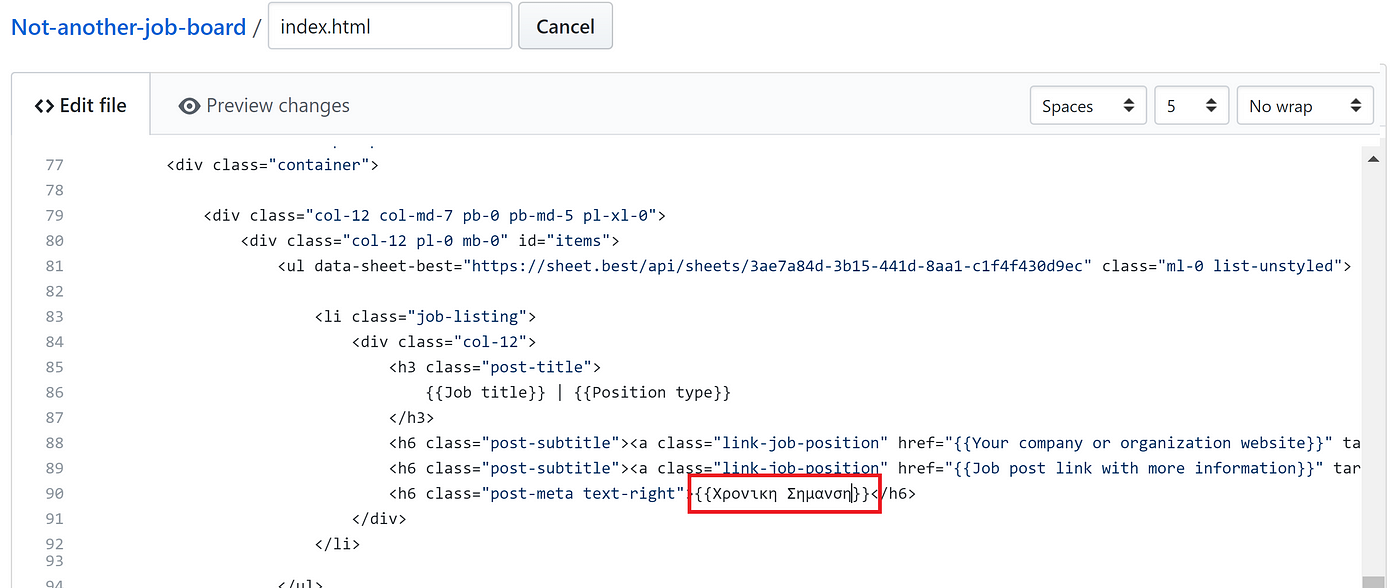Click the div class="col-12" on line 84
The height and width of the screenshot is (588, 1400).
(445, 342)
